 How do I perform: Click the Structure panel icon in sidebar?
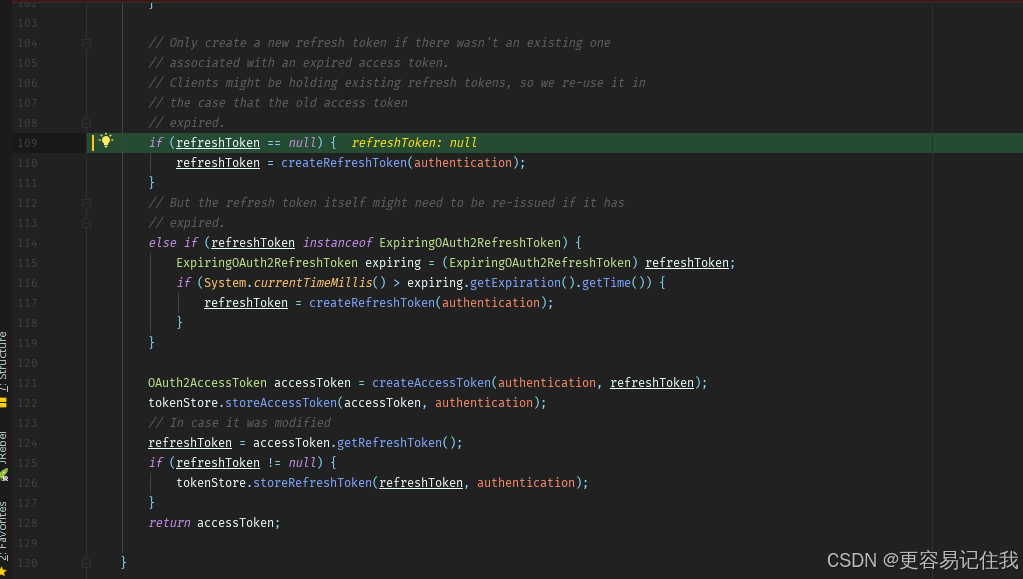3,402
